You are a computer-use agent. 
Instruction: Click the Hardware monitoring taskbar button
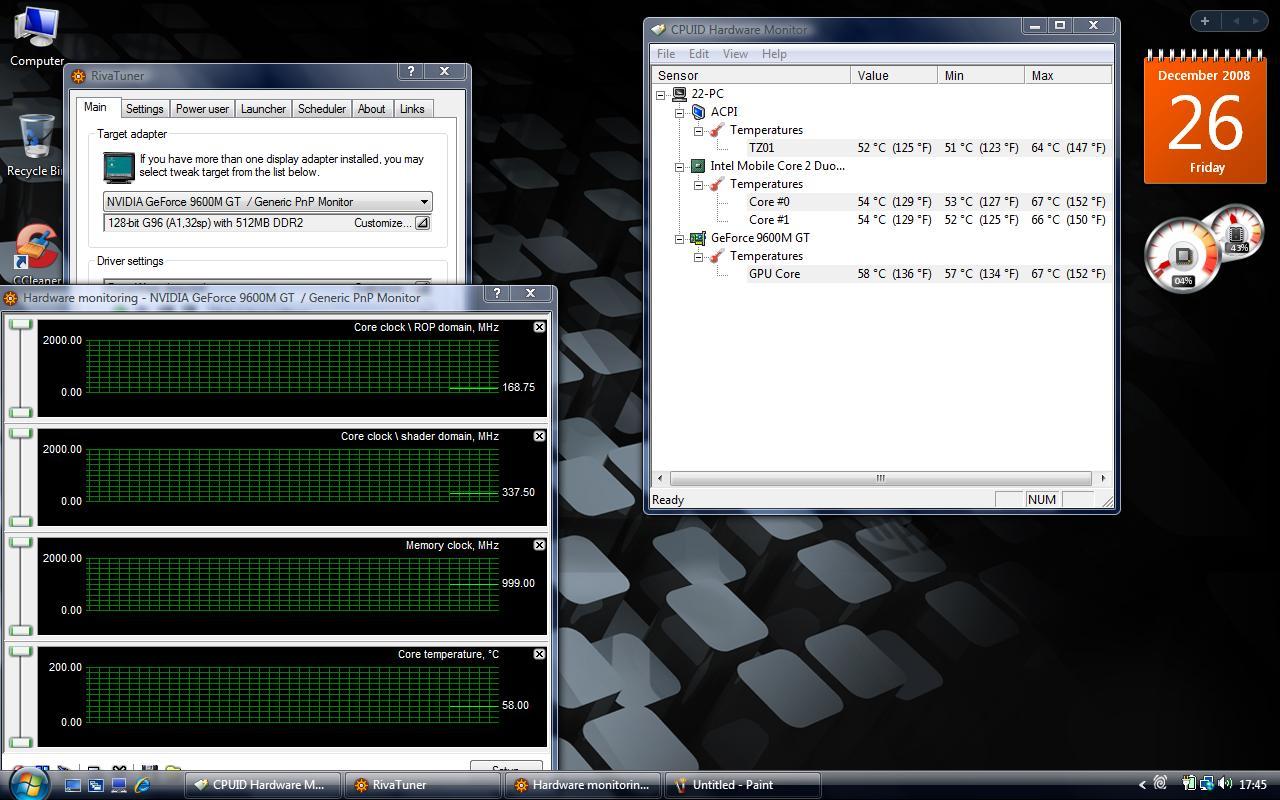click(x=583, y=785)
